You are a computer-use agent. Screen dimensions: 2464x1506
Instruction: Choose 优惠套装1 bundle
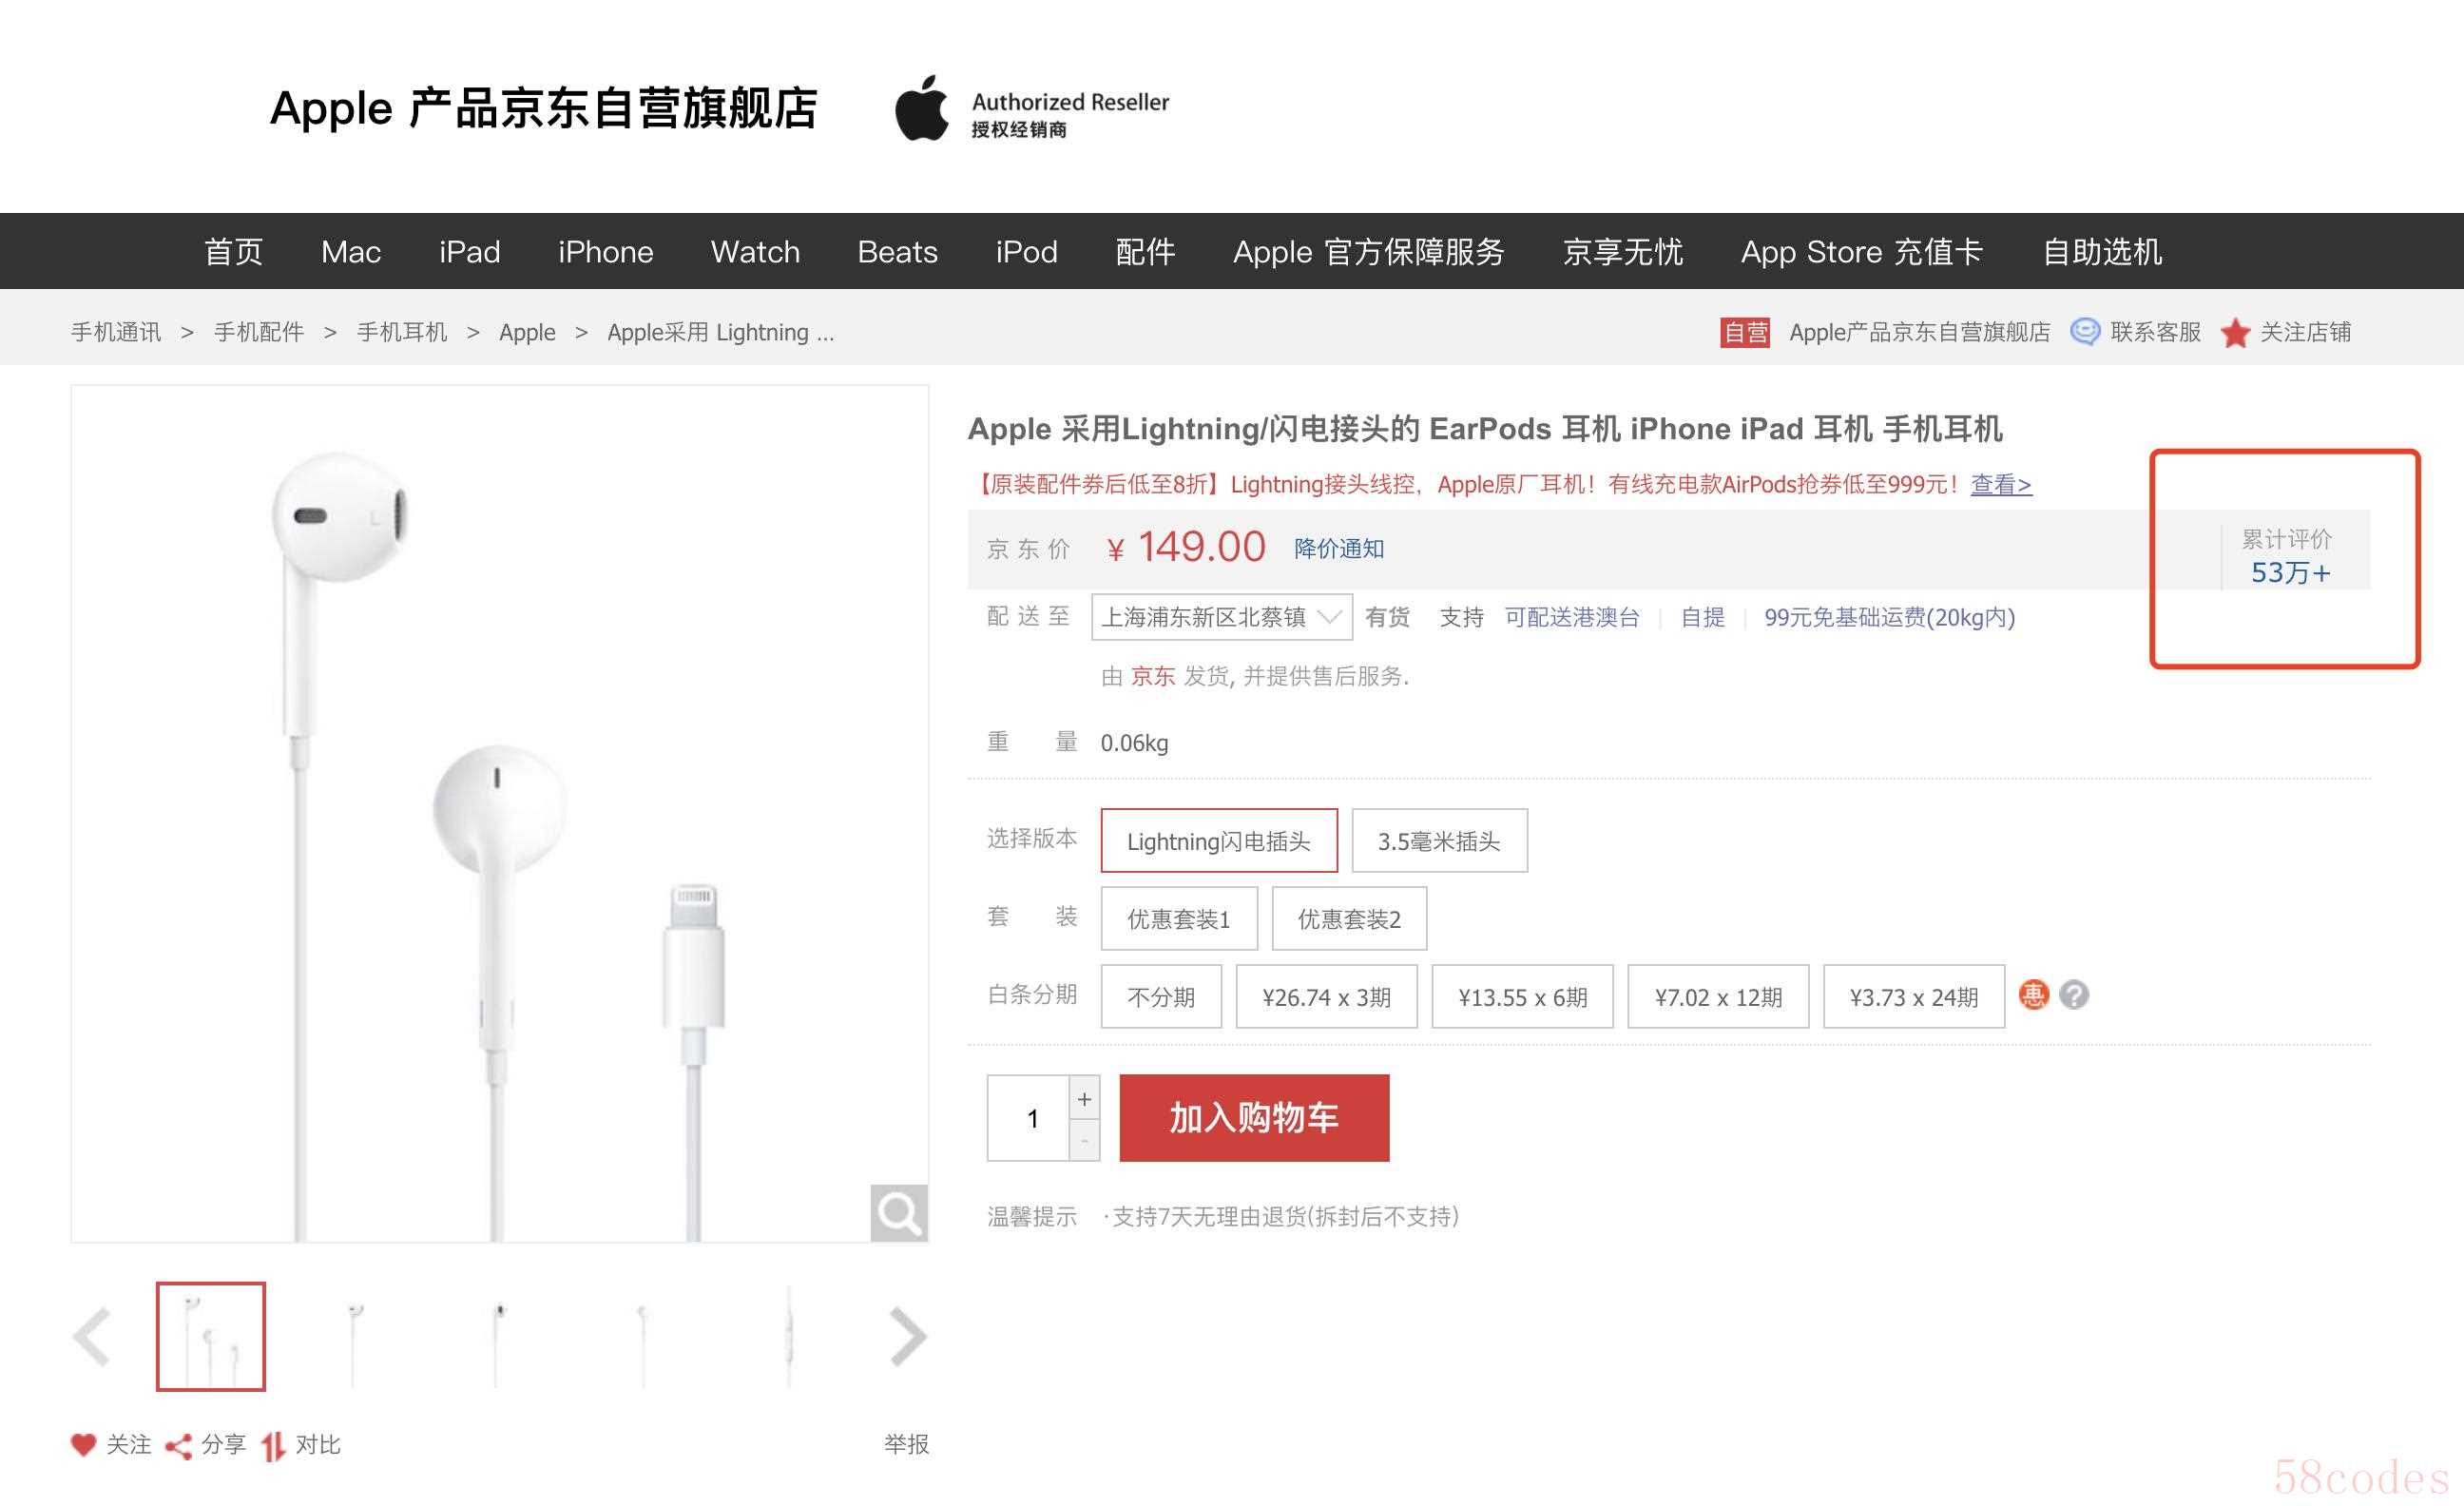point(1179,919)
